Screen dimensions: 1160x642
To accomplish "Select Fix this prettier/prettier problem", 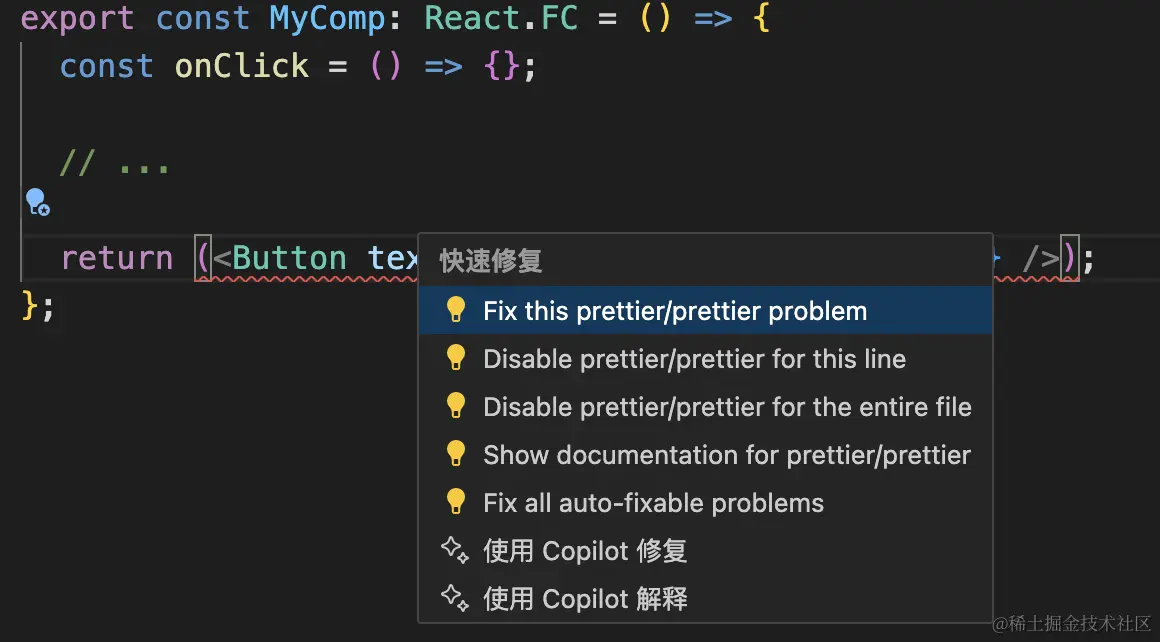I will pos(674,310).
